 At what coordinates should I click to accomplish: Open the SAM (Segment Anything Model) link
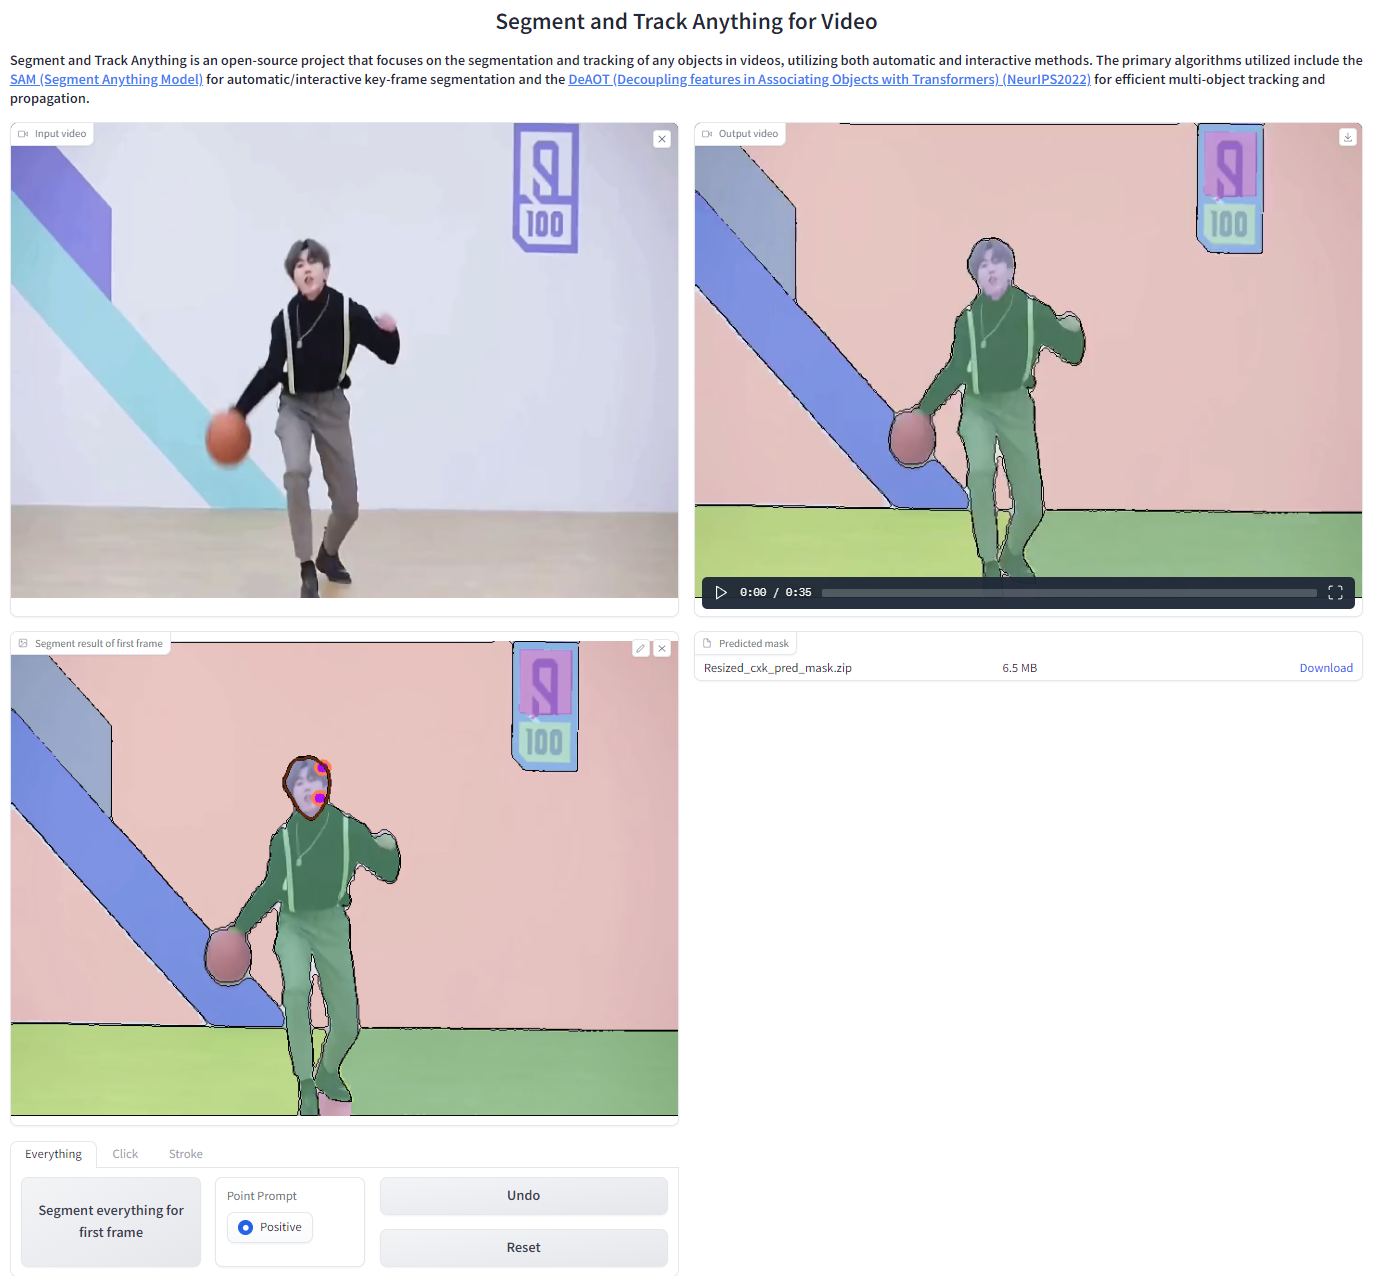(x=106, y=79)
